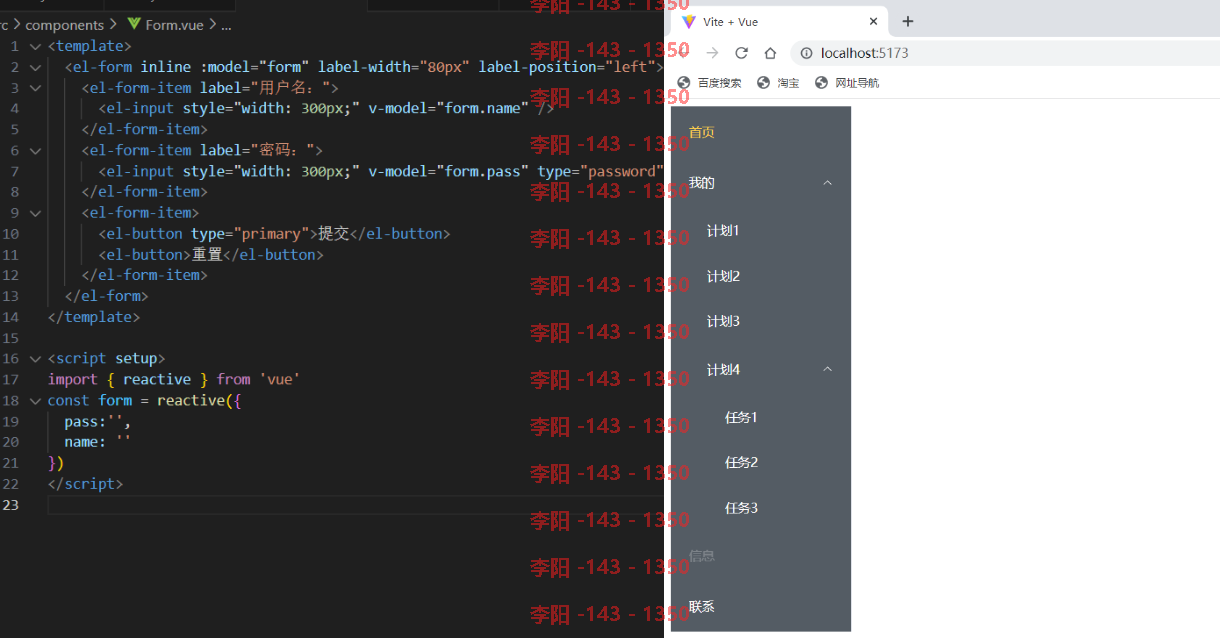Collapse the 我的 submenu arrow
The height and width of the screenshot is (643, 1220).
click(827, 183)
